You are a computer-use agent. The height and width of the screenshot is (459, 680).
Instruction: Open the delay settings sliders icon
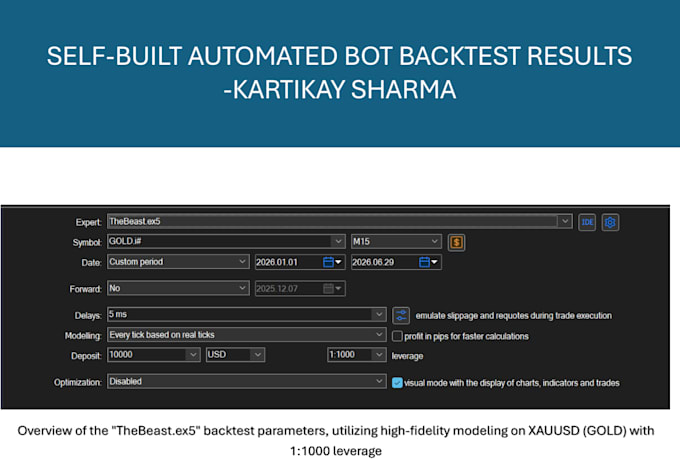(401, 315)
